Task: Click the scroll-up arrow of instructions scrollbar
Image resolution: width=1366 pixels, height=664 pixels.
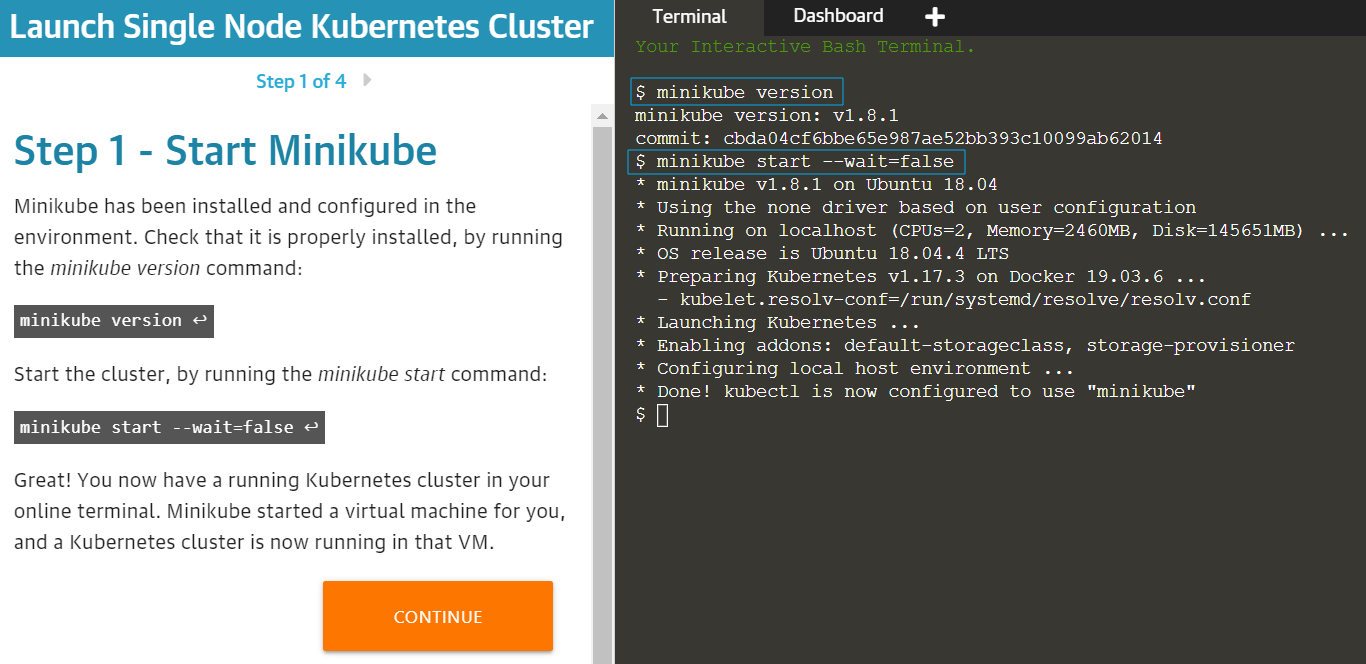Action: pos(602,118)
